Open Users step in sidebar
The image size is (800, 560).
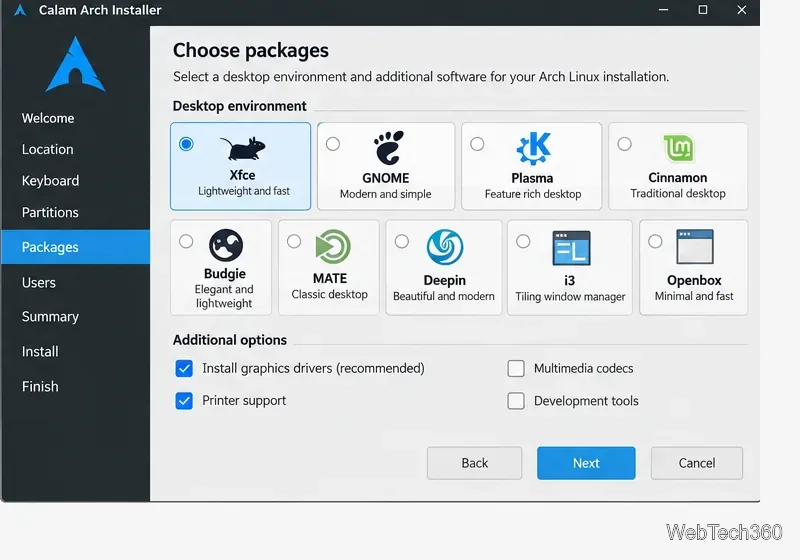click(39, 283)
